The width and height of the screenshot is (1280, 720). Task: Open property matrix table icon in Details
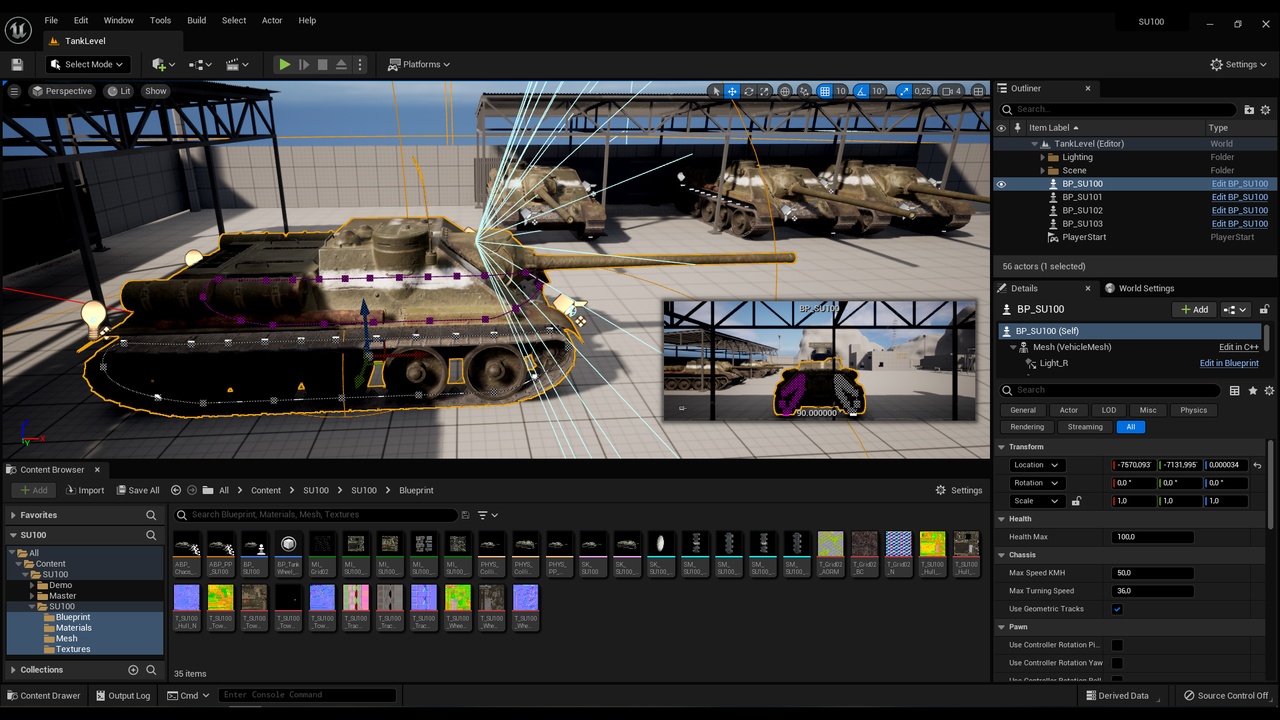click(x=1235, y=391)
